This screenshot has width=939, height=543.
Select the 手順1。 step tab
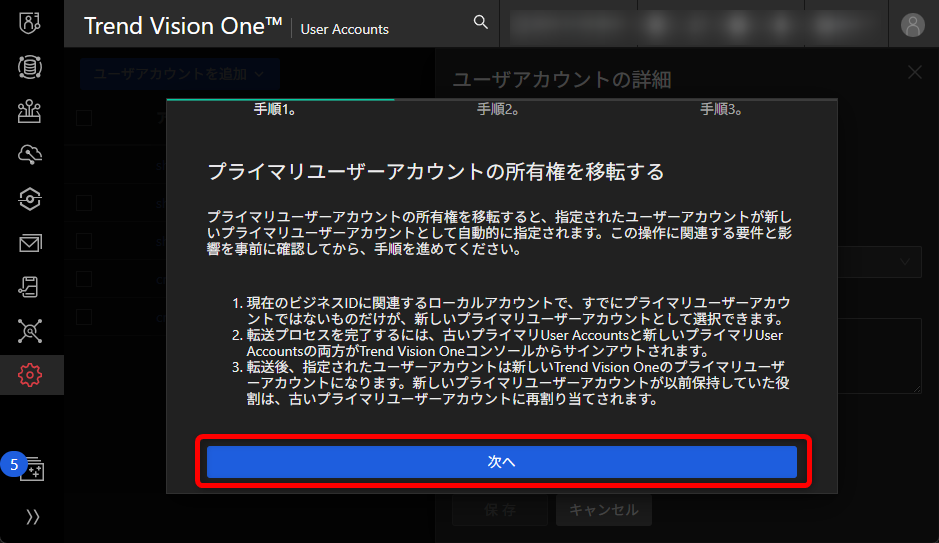click(x=275, y=110)
